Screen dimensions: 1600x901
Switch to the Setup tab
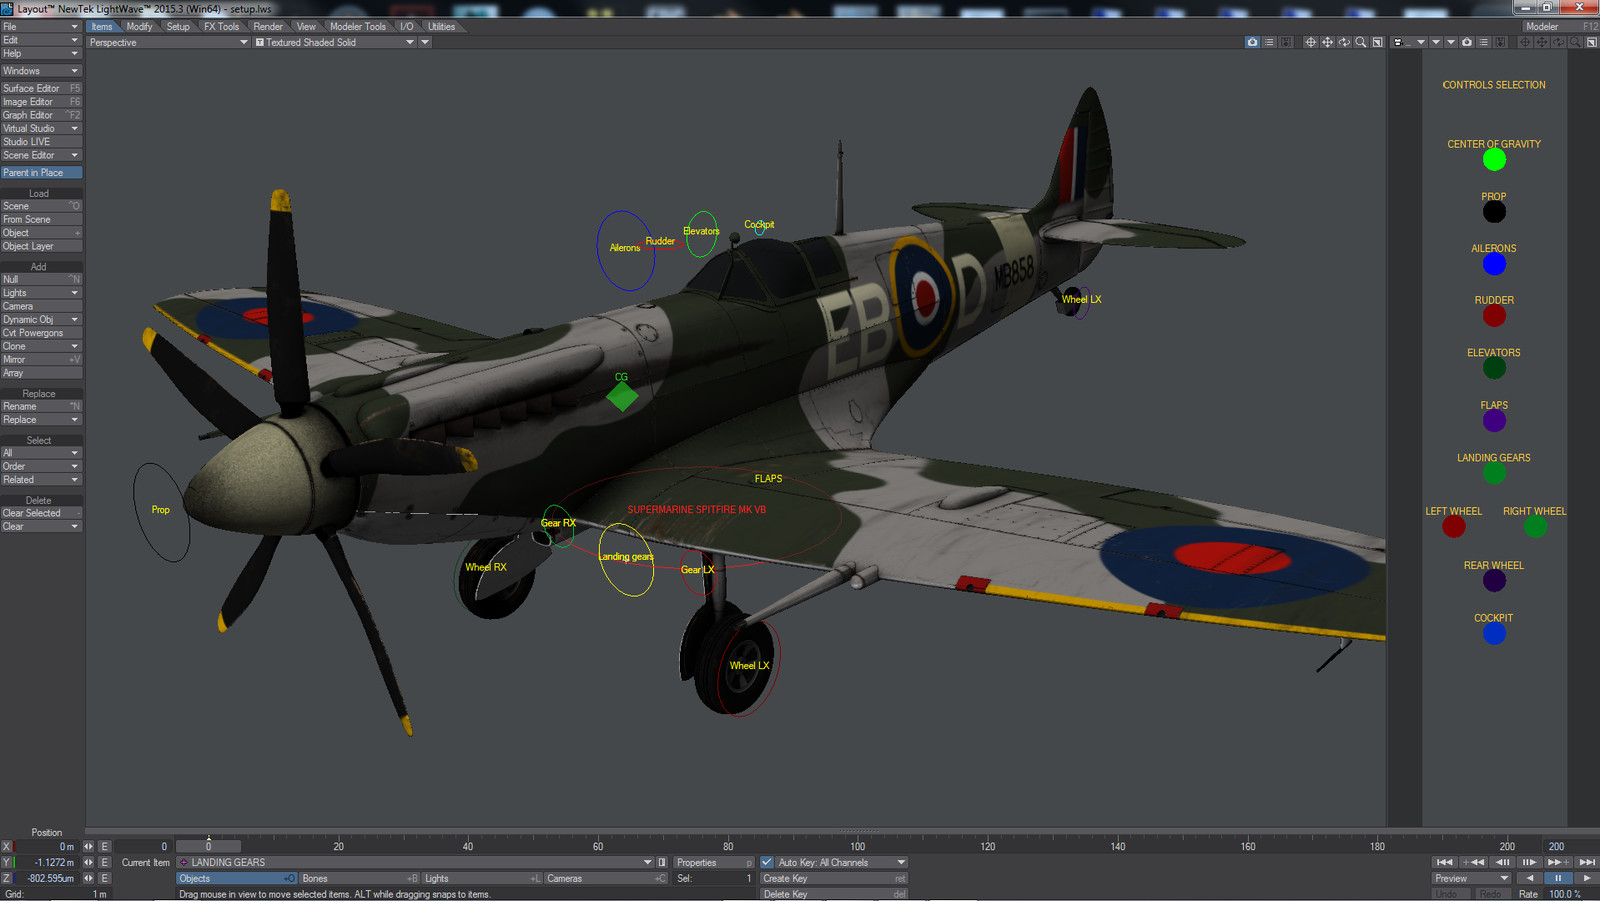coord(178,27)
